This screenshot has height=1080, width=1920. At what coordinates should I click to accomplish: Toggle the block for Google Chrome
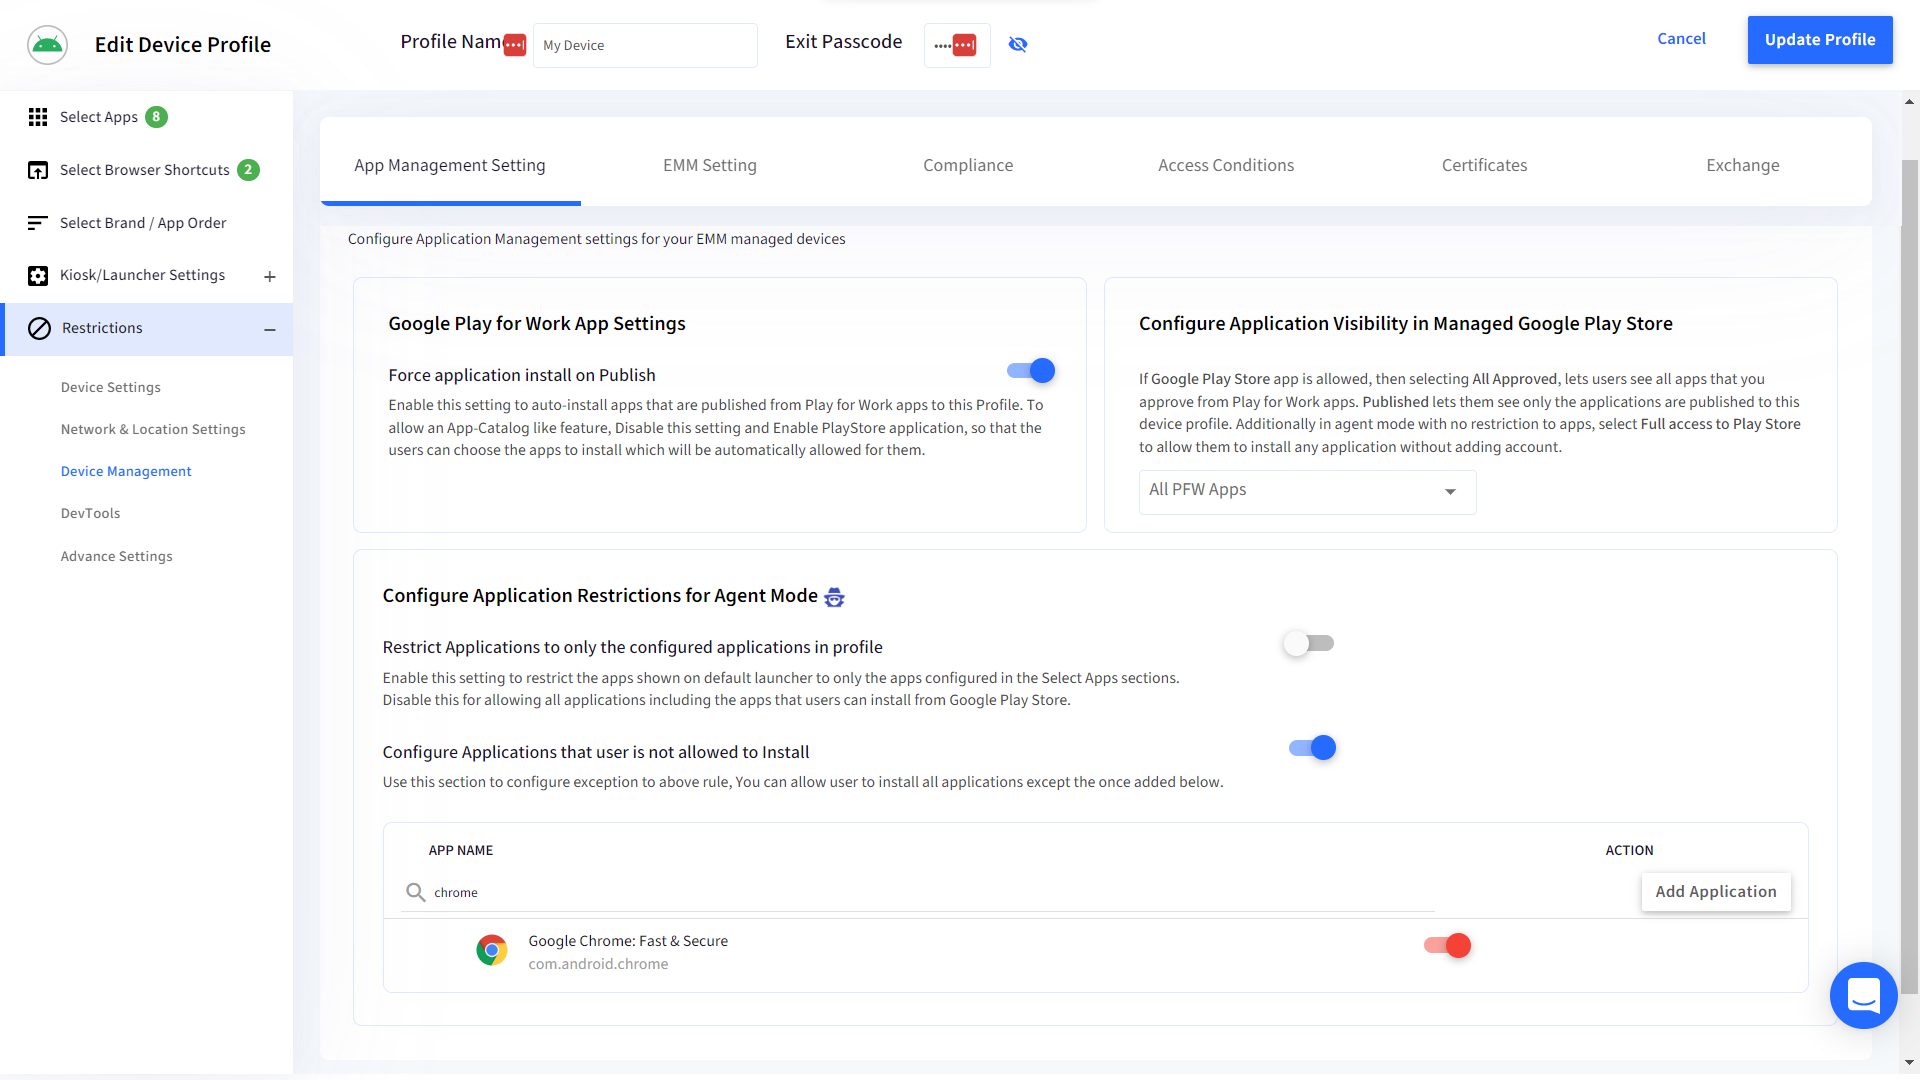[1446, 945]
